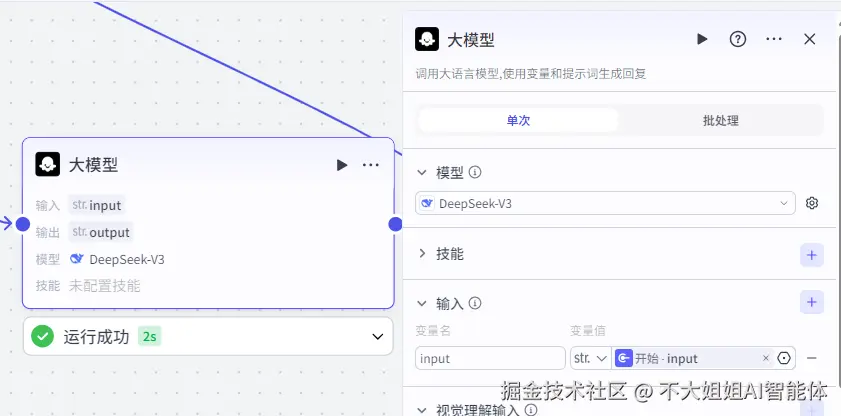Click the 大模型 title on the canvas node

(93, 165)
